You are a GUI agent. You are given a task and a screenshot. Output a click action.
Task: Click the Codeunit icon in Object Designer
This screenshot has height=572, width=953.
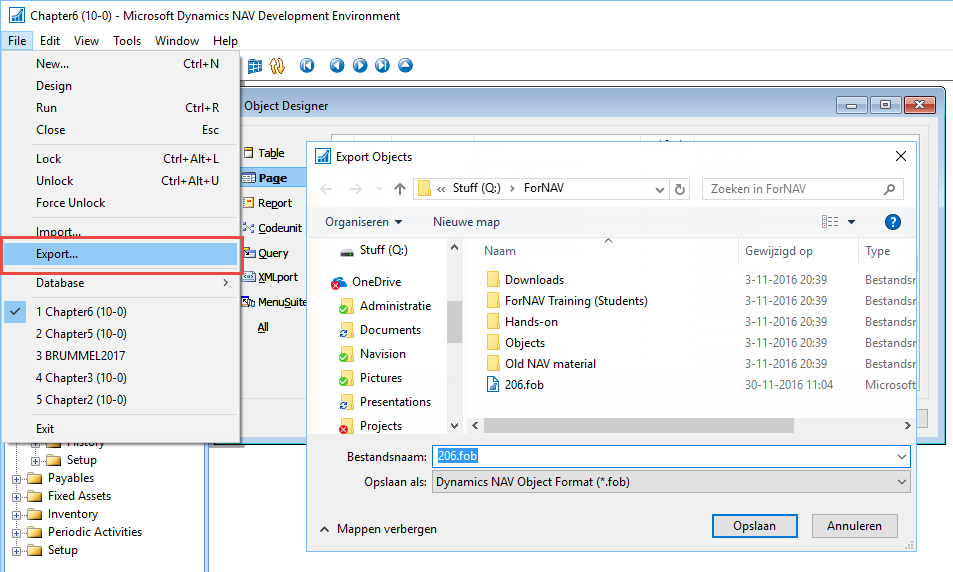point(249,228)
